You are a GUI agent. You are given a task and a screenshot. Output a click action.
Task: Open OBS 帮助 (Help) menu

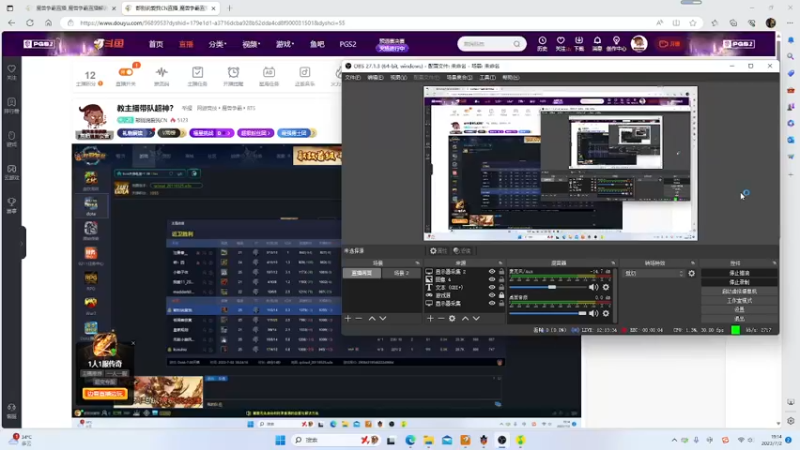point(510,78)
